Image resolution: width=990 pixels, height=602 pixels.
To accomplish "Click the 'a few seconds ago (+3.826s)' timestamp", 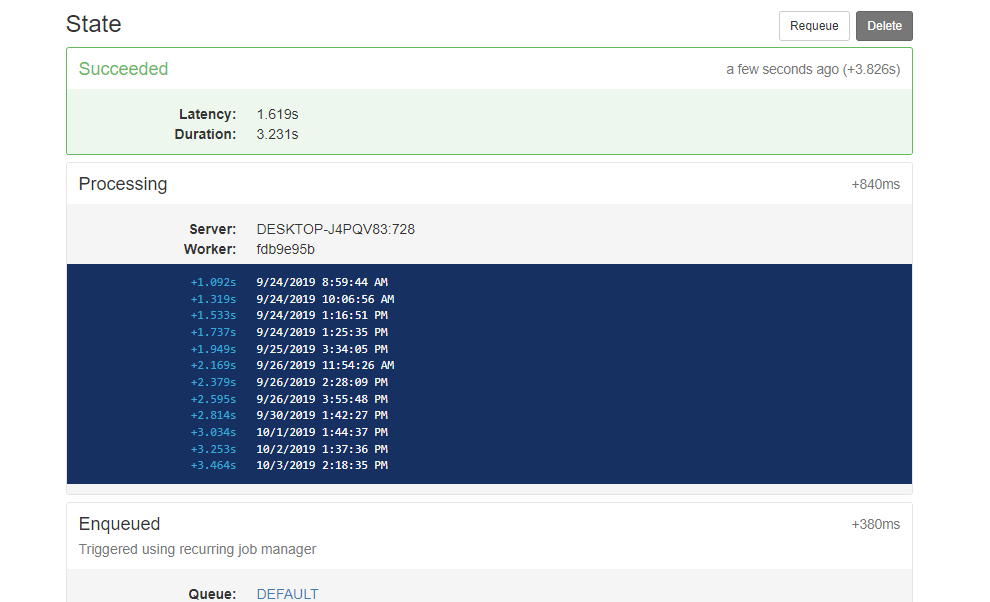I will [813, 69].
